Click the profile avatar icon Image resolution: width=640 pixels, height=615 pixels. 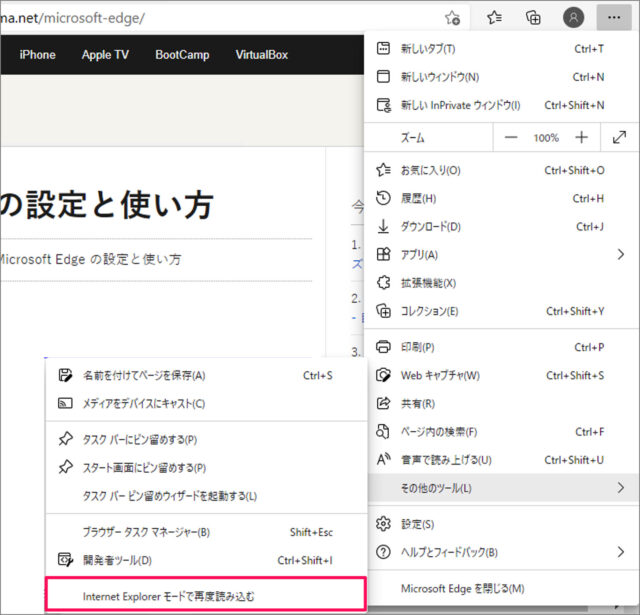coord(573,18)
